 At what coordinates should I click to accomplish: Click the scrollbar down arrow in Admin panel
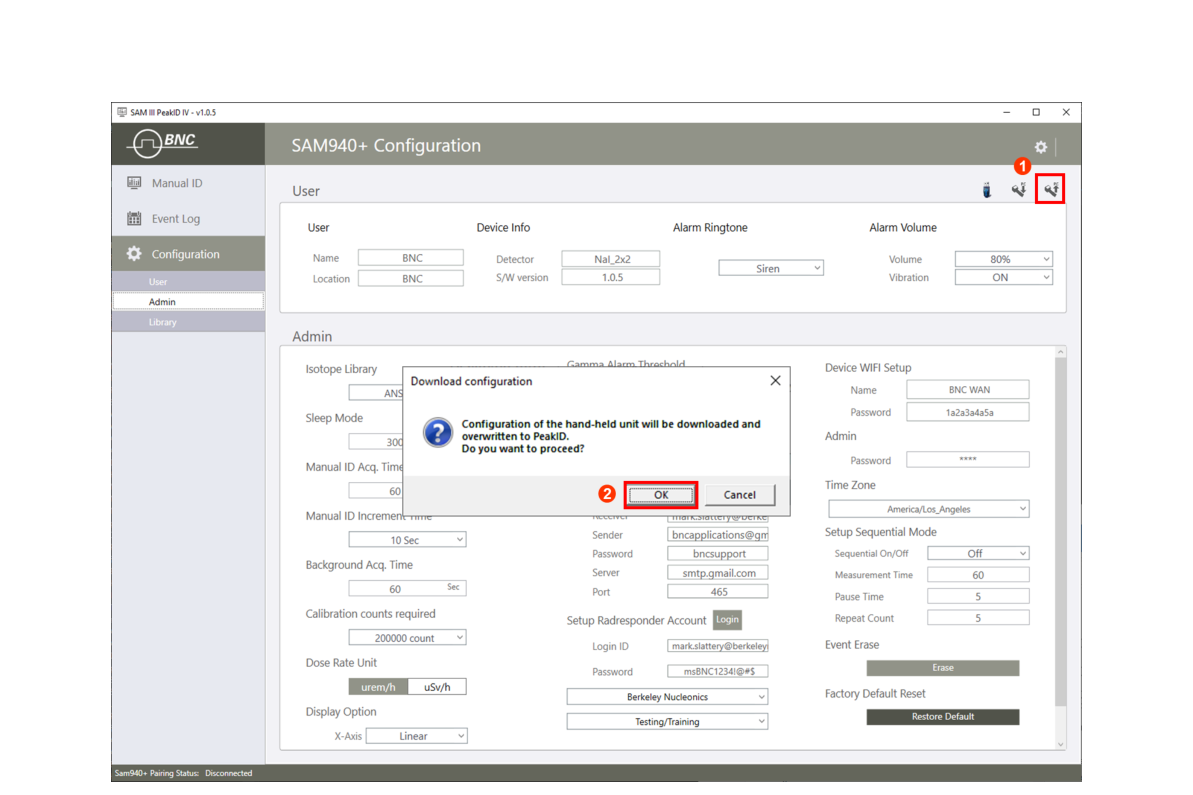pyautogui.click(x=1061, y=745)
